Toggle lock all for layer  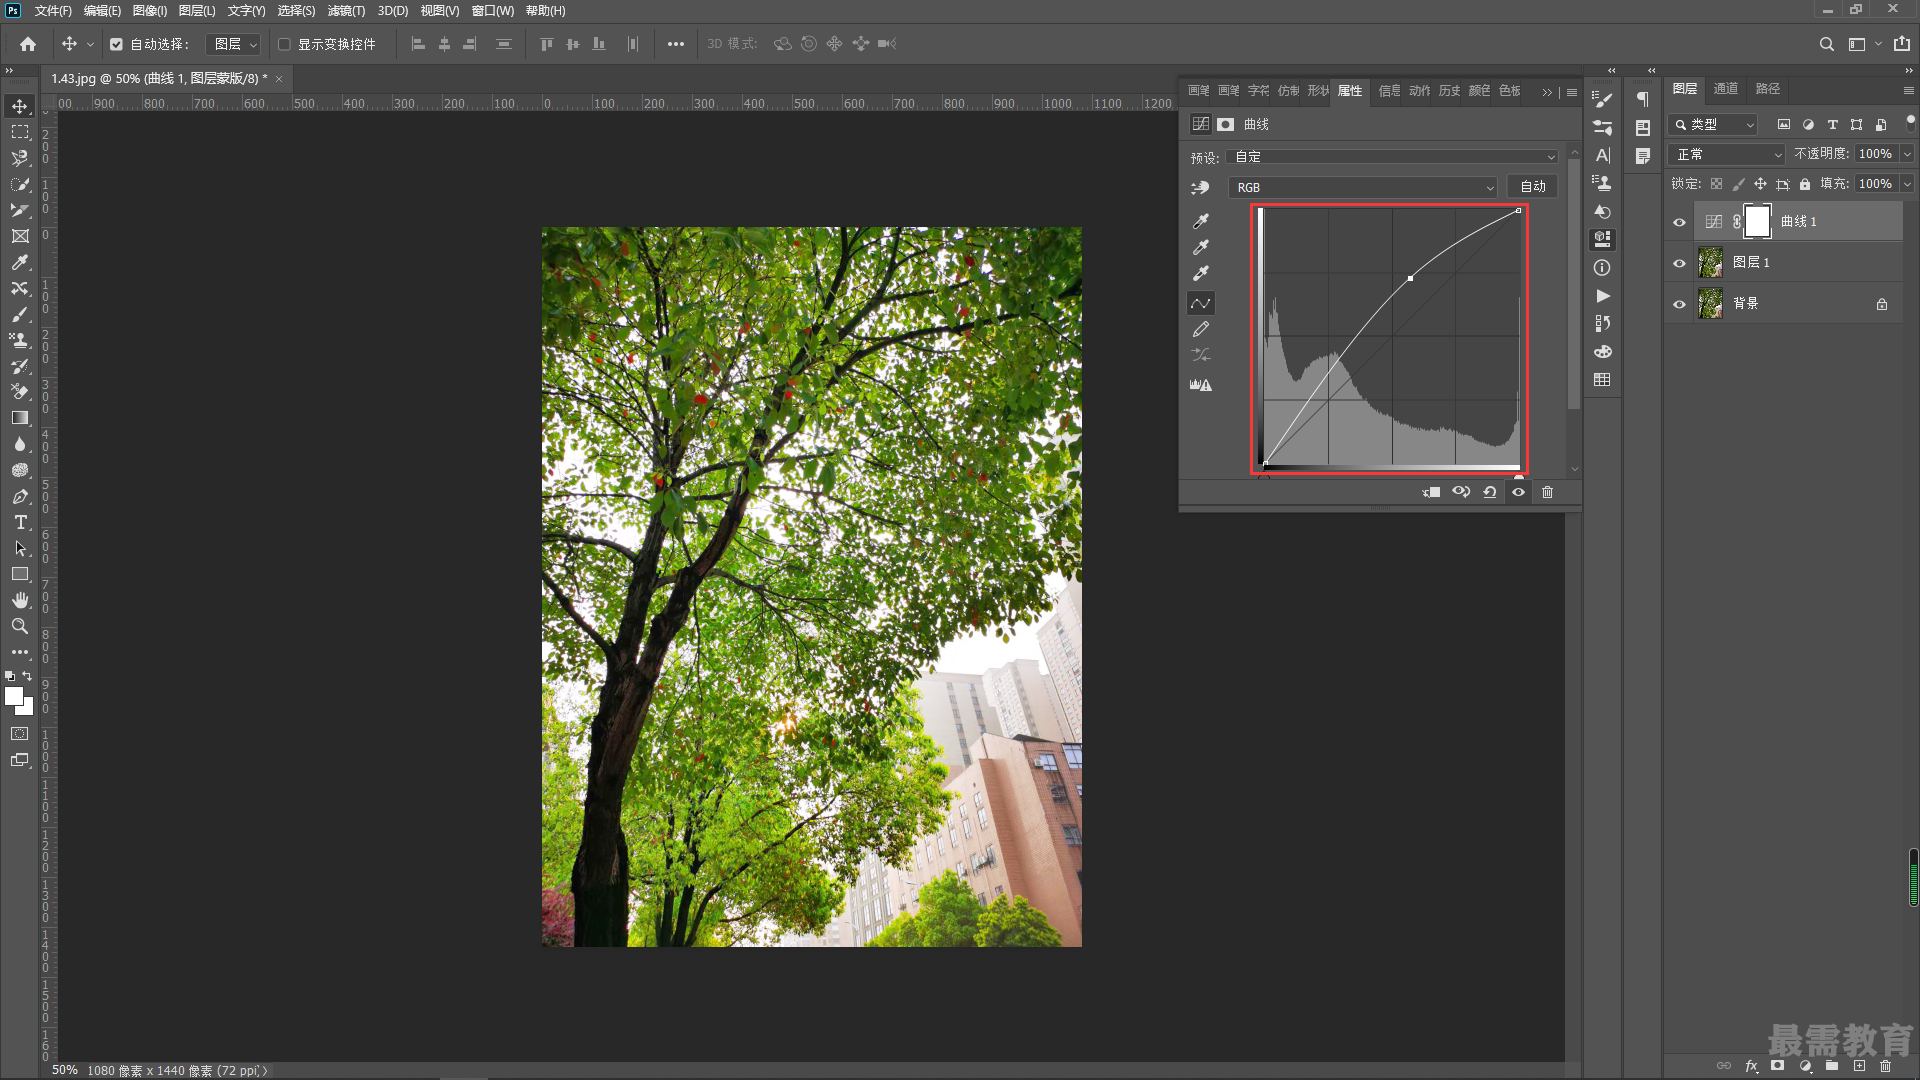point(1805,184)
